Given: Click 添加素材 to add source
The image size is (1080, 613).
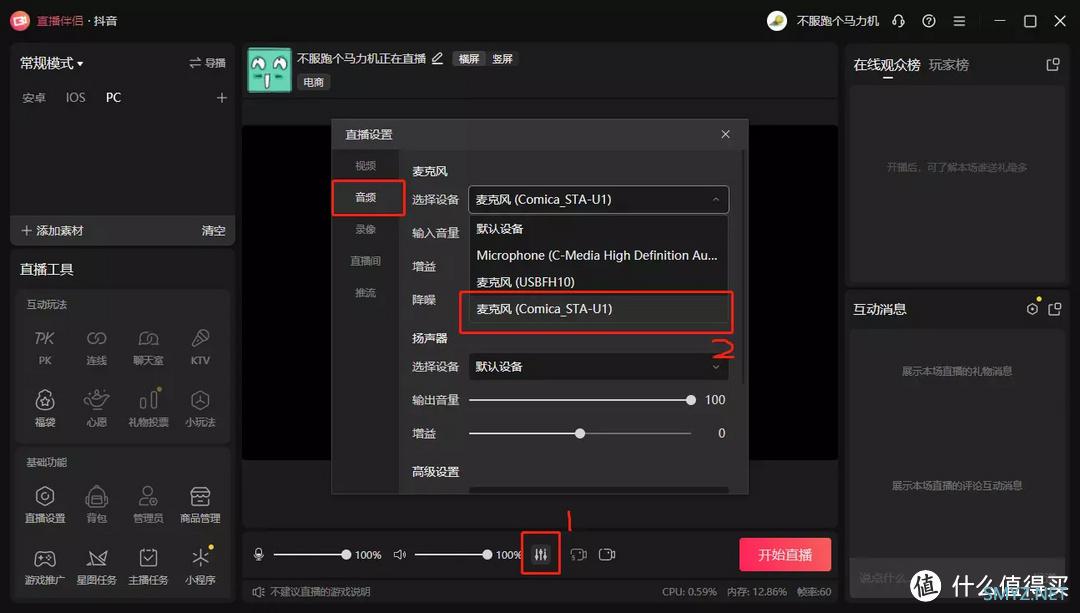Looking at the screenshot, I should click(x=52, y=231).
